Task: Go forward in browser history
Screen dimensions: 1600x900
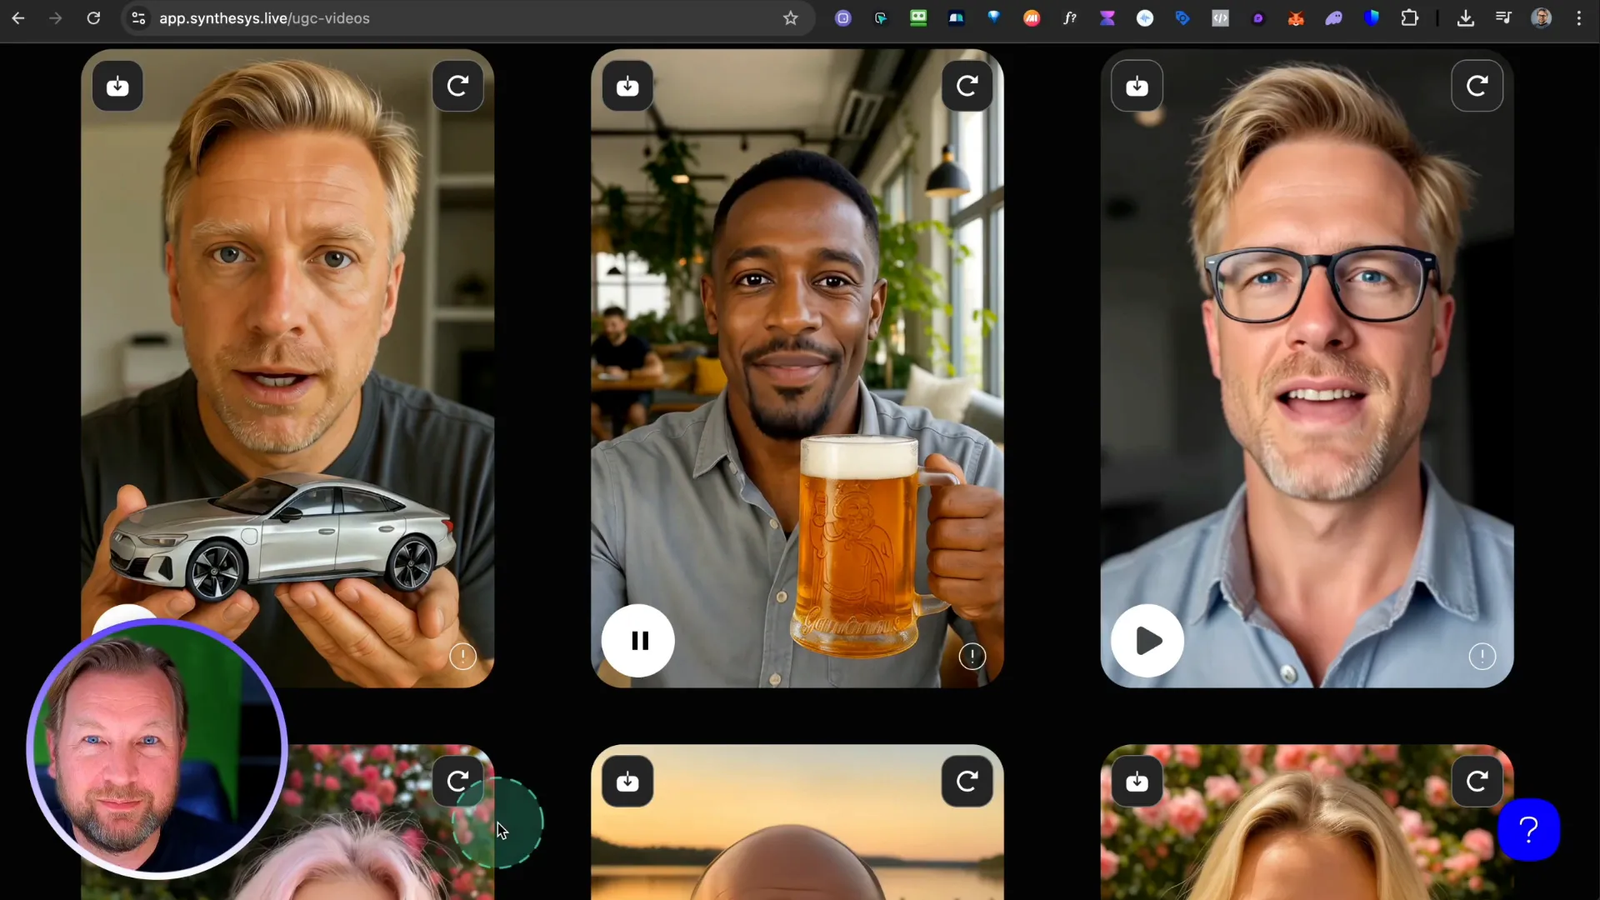Action: (x=56, y=18)
